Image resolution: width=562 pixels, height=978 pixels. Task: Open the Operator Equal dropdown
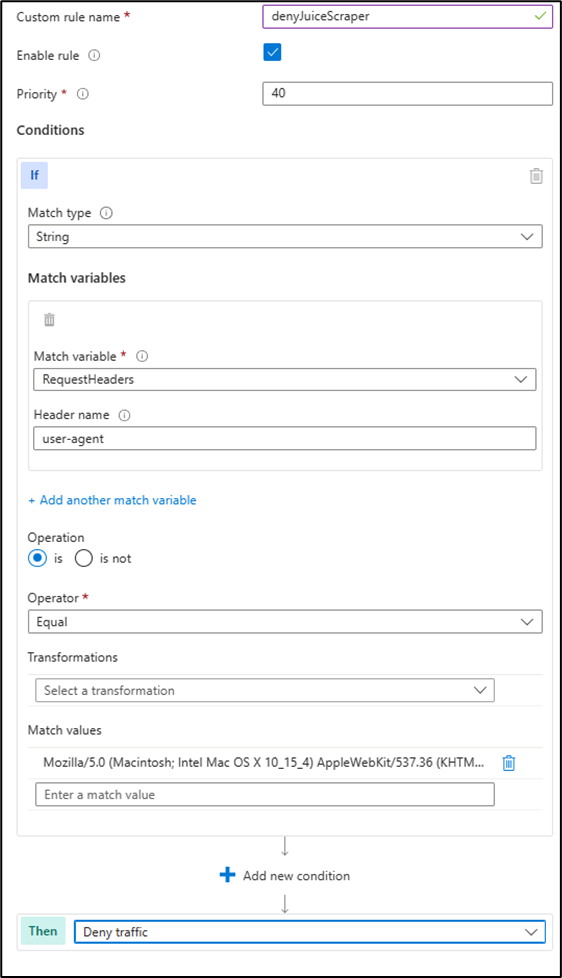[x=285, y=622]
